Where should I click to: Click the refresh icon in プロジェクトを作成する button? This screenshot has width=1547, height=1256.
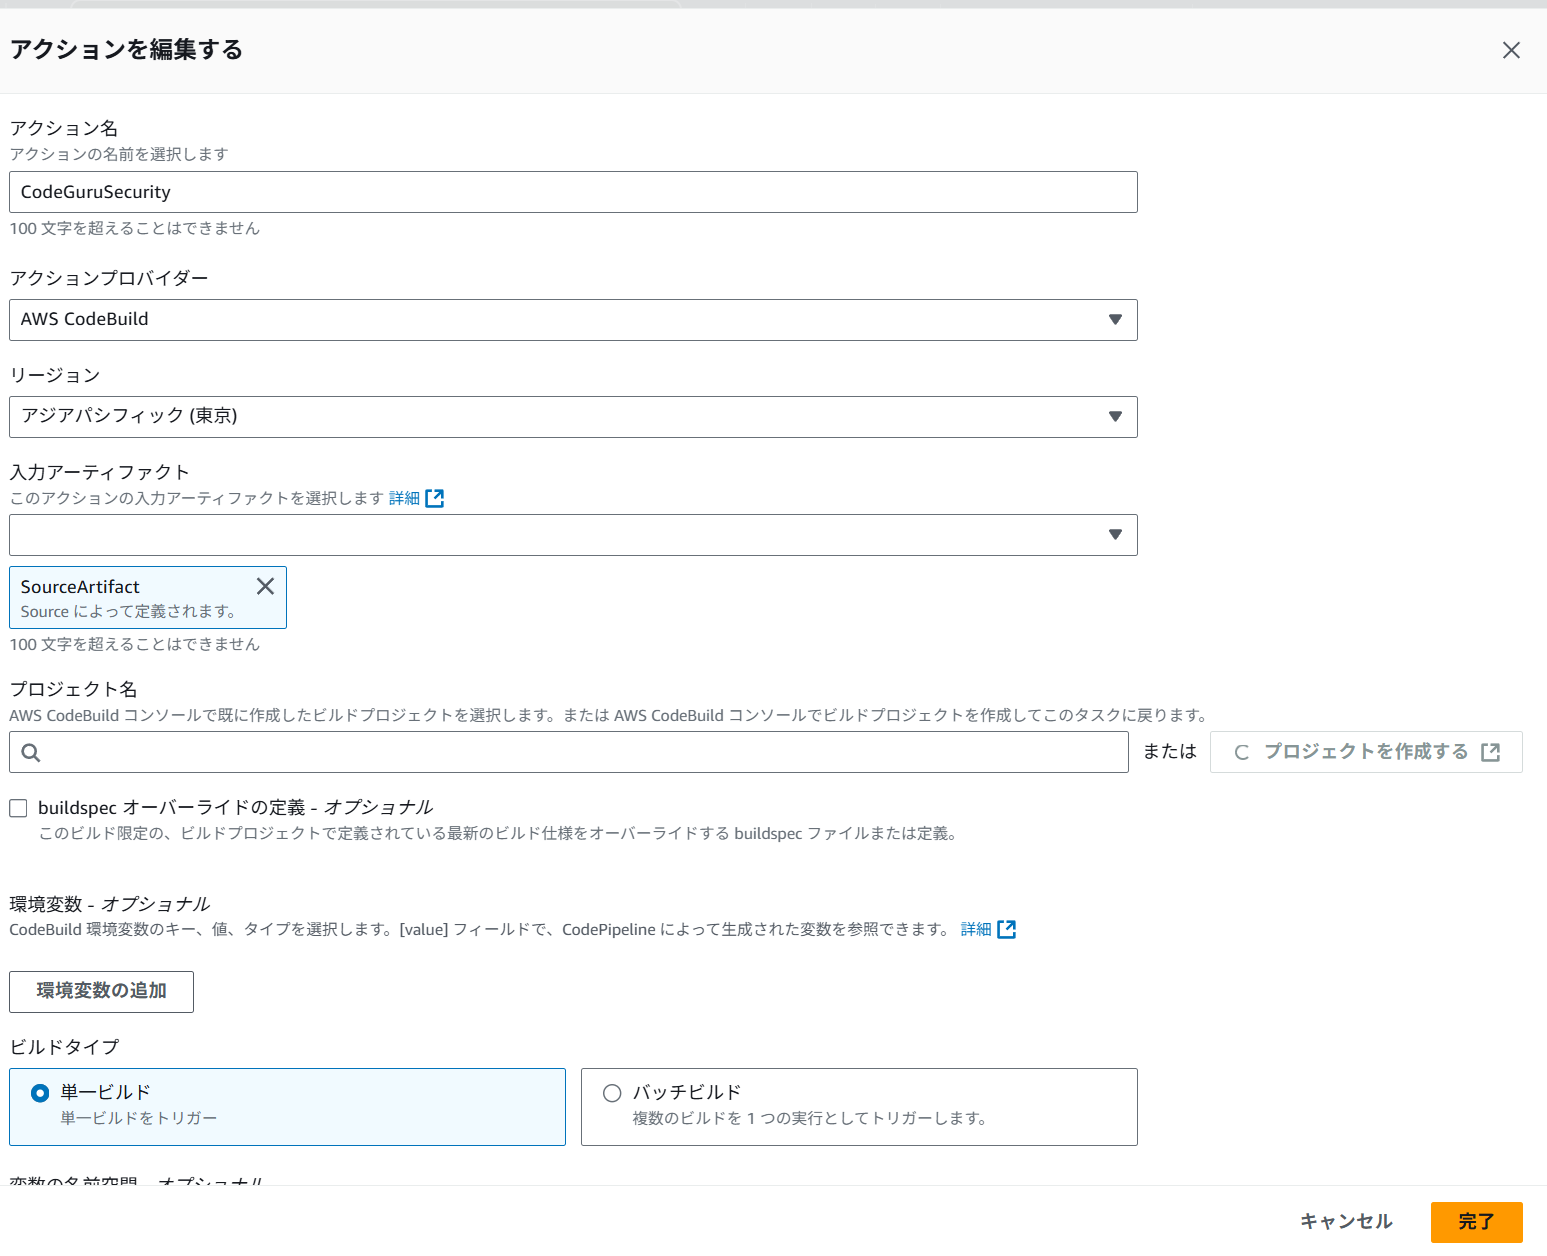pyautogui.click(x=1241, y=752)
